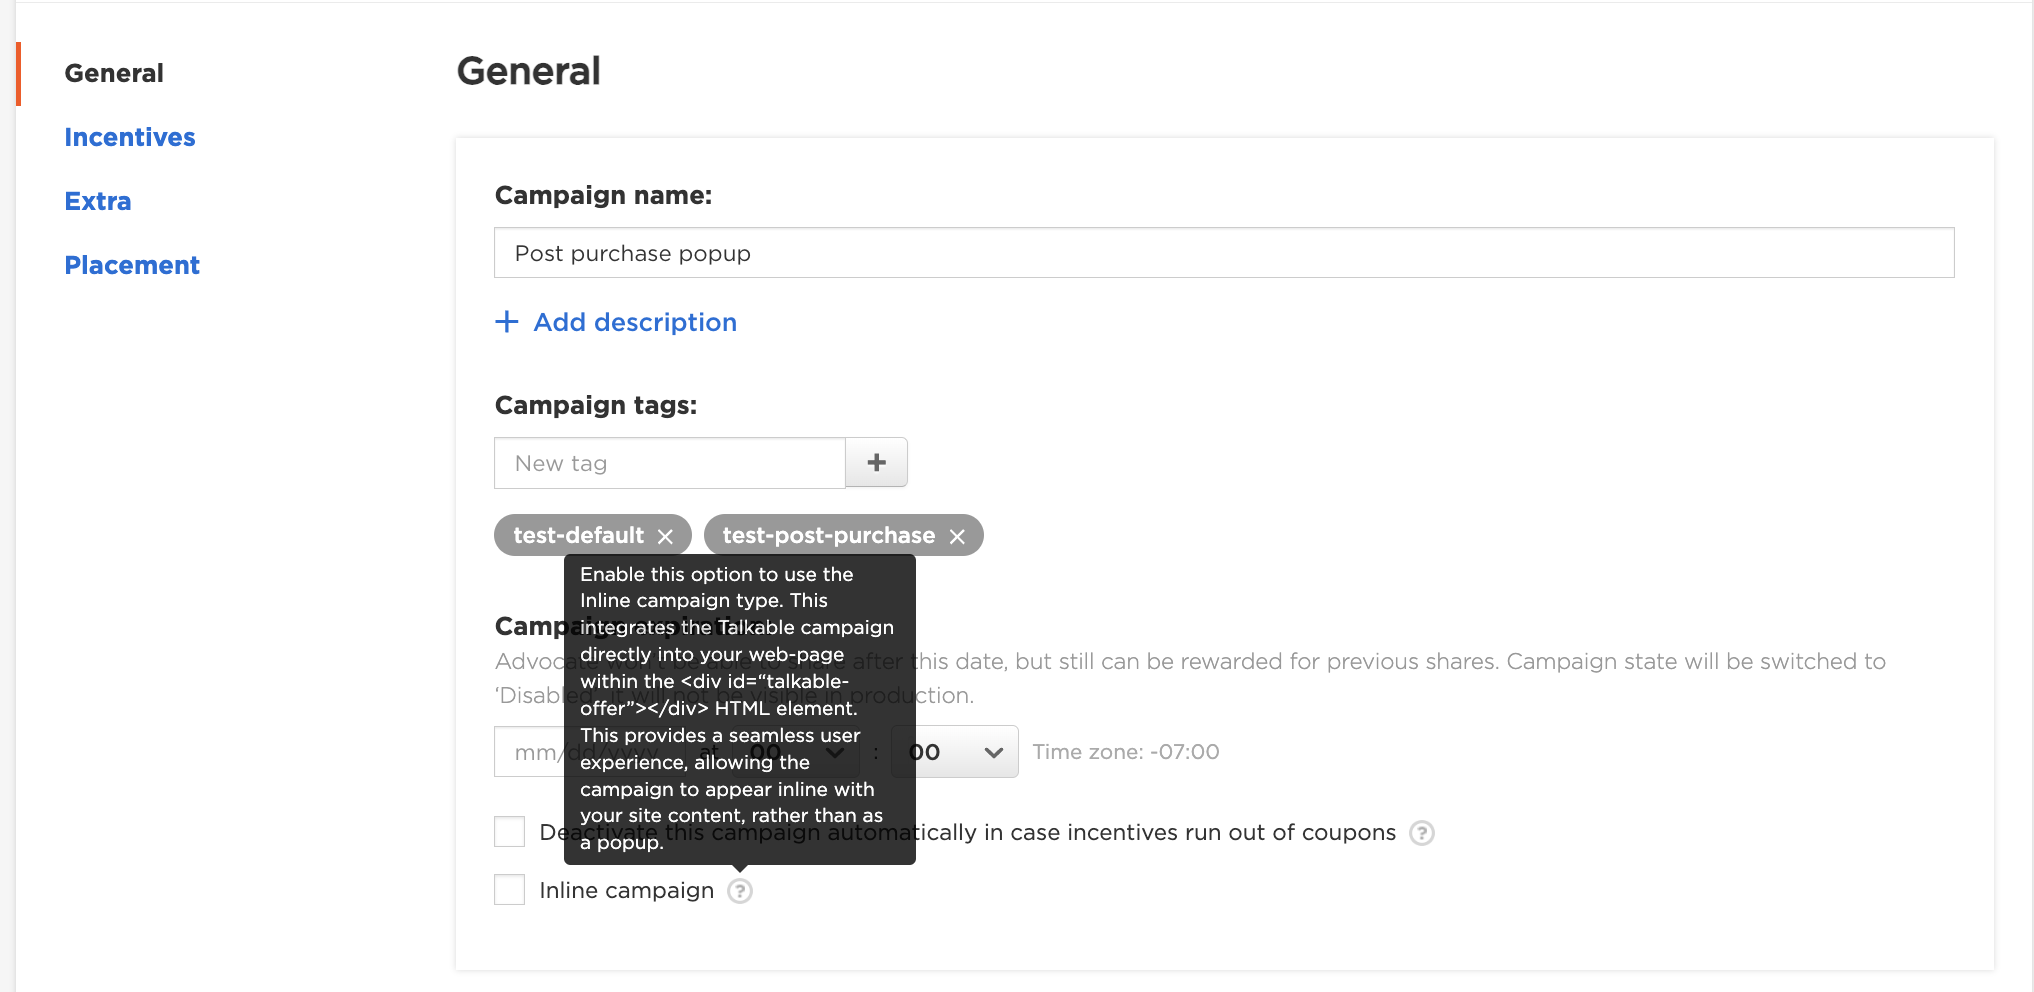Viewport: 2034px width, 992px height.
Task: Click the test-post-purchase tag label
Action: (x=829, y=536)
